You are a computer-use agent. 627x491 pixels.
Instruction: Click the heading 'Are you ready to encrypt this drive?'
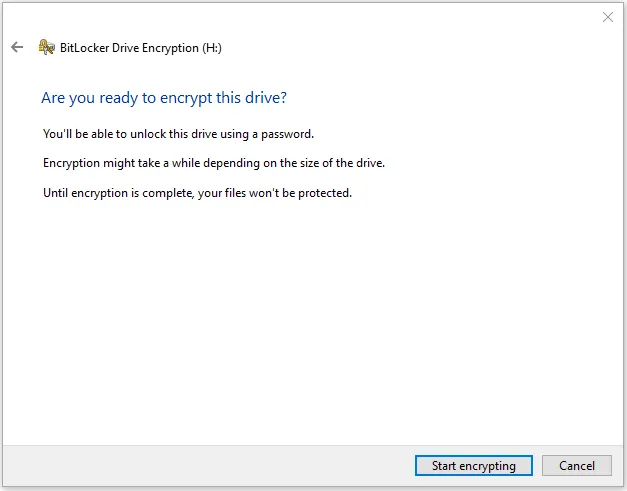[x=164, y=98]
